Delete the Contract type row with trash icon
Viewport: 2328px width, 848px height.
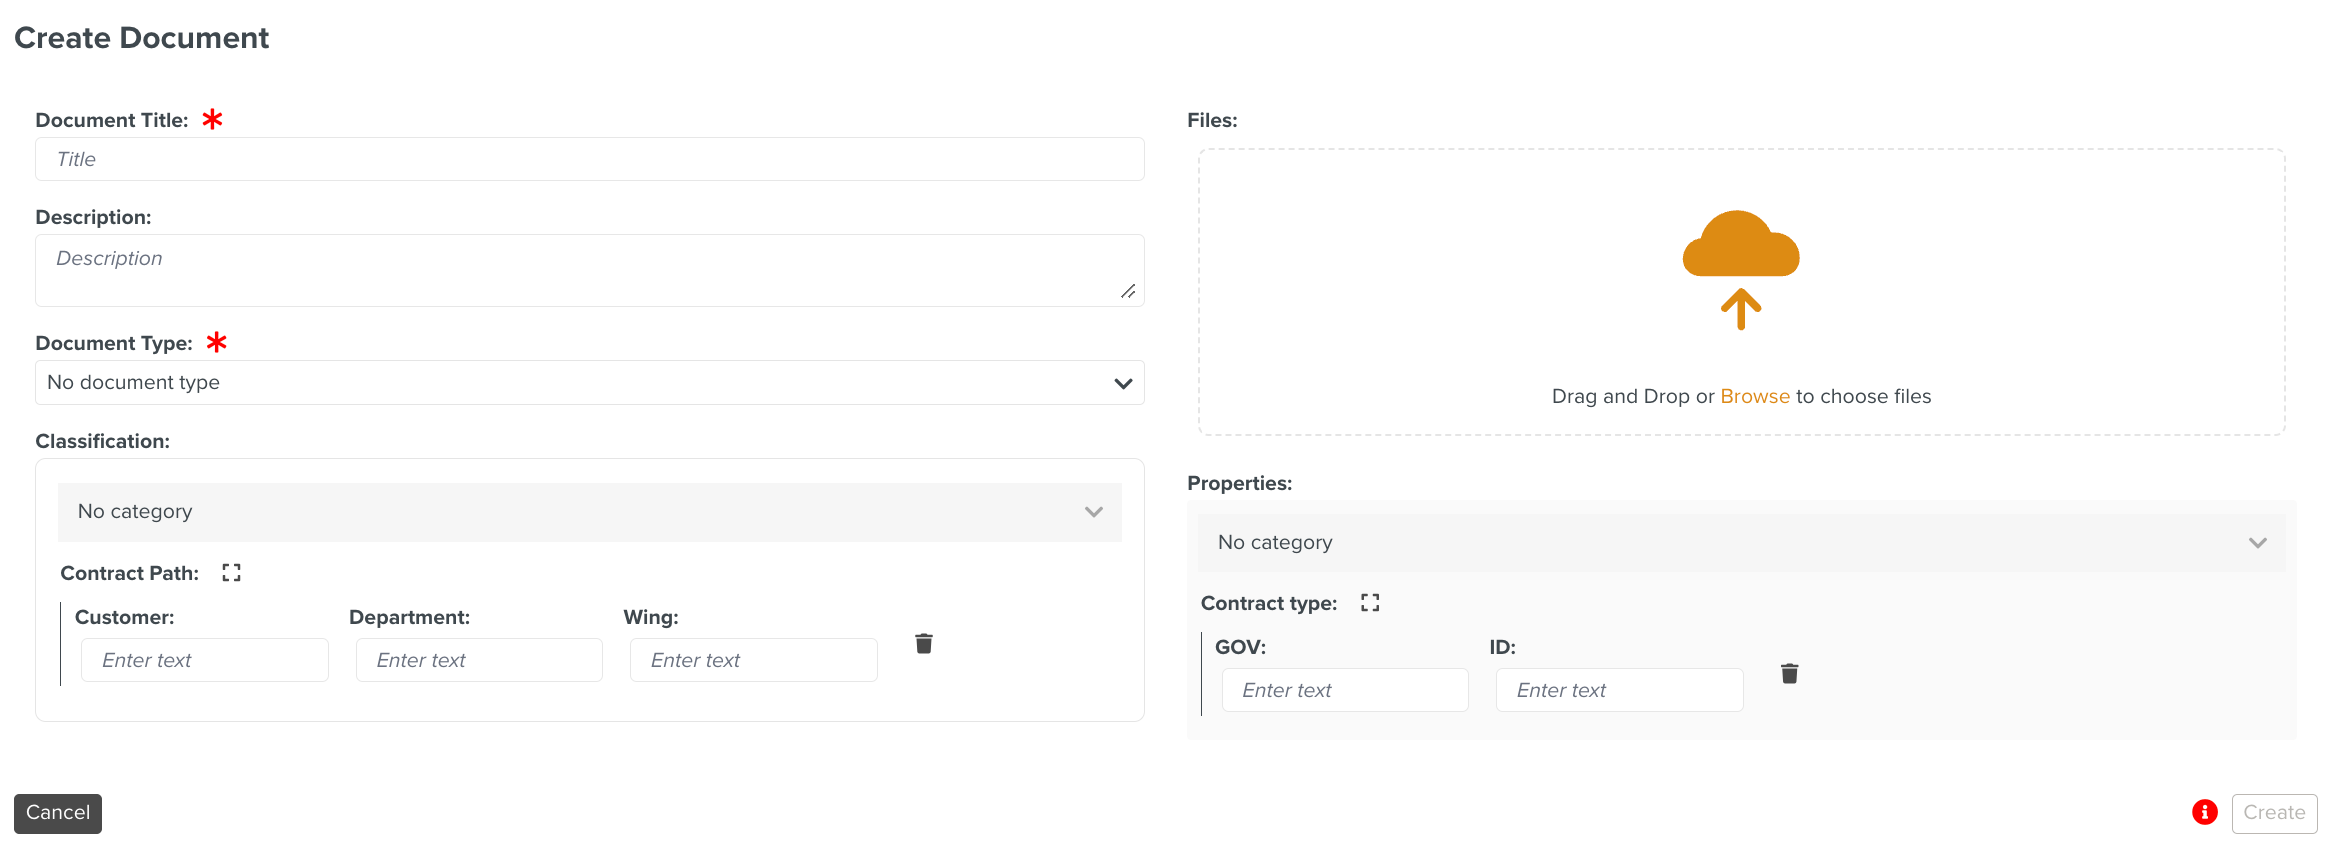[x=1789, y=674]
